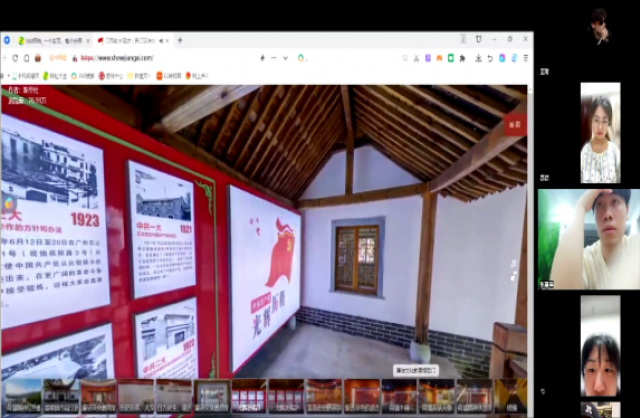Click the undo curved-arrow icon in toolbar

click(490, 58)
